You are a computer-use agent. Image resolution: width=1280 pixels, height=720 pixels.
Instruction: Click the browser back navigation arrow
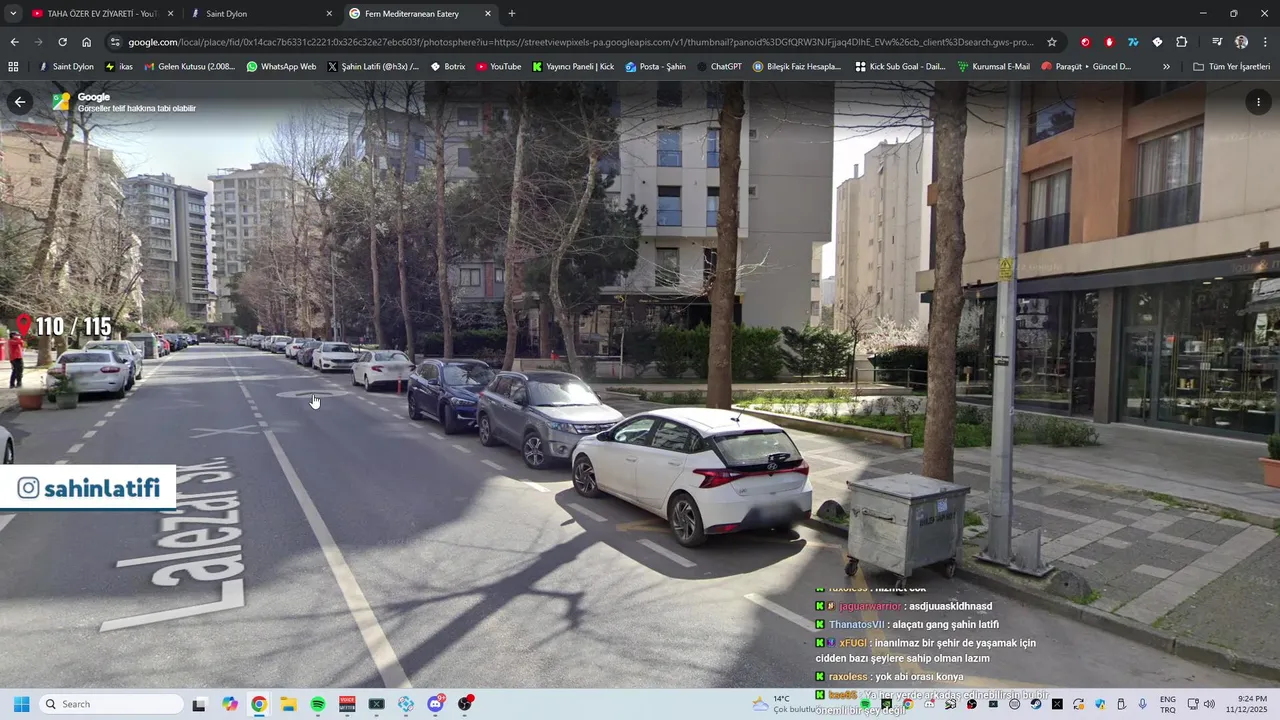click(14, 42)
